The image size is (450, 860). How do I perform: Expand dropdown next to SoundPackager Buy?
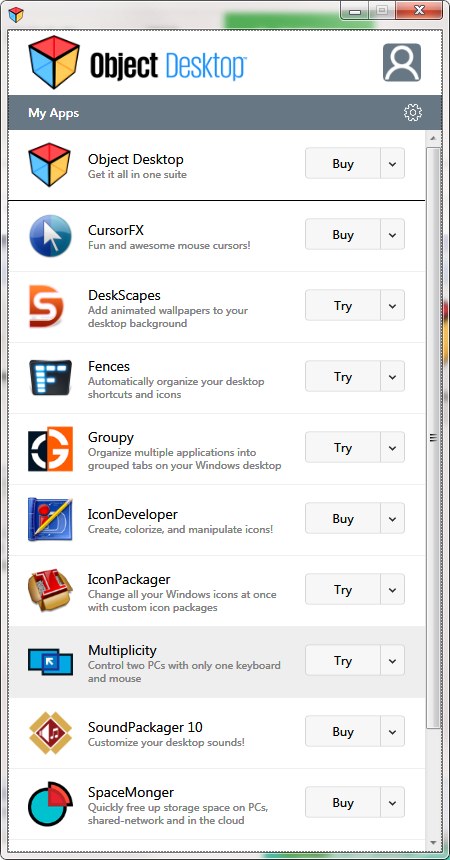tap(392, 732)
